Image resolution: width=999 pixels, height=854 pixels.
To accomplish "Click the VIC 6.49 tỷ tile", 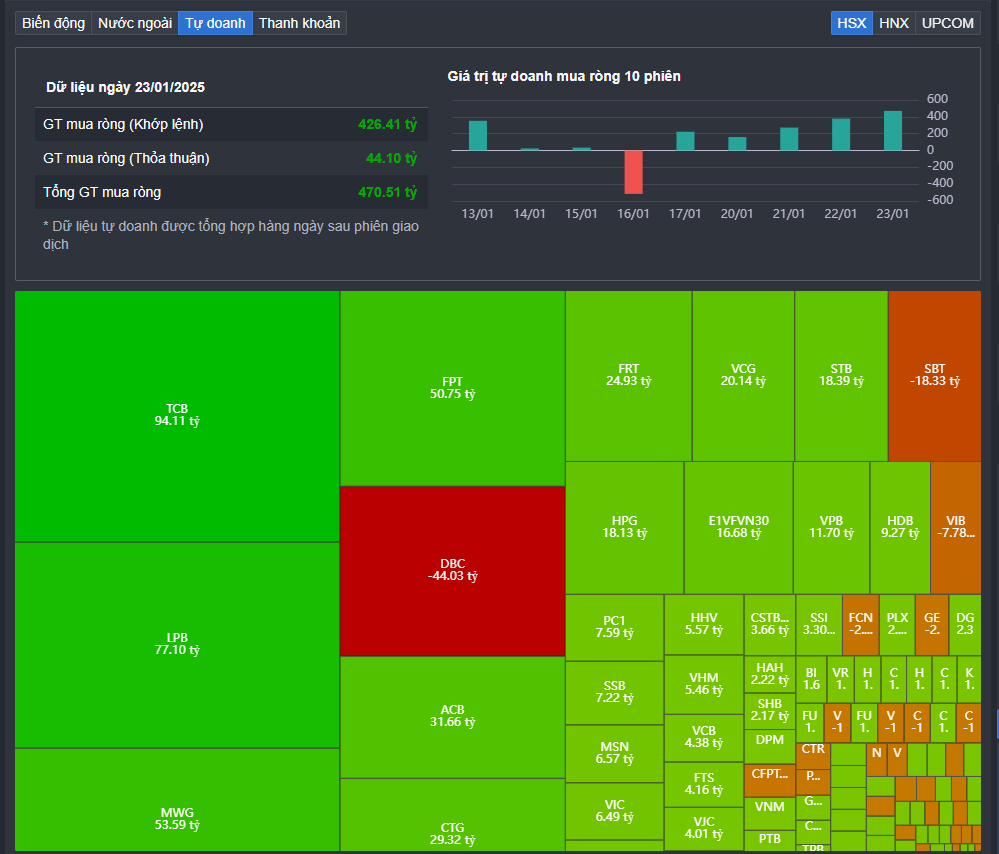I will click(x=614, y=811).
